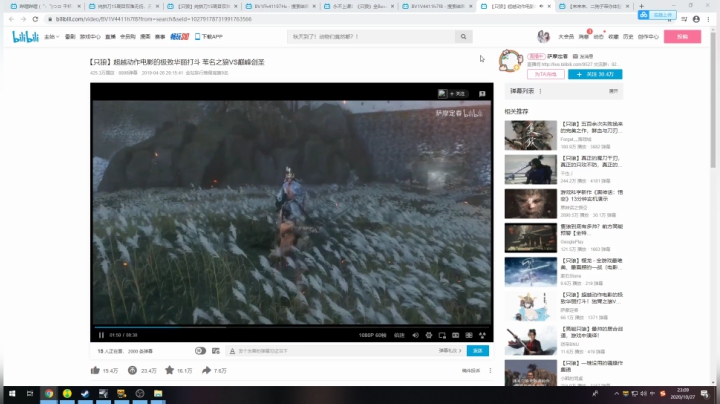Go back with browser back arrow
Screen dimensions: 720x404
(11, 19)
